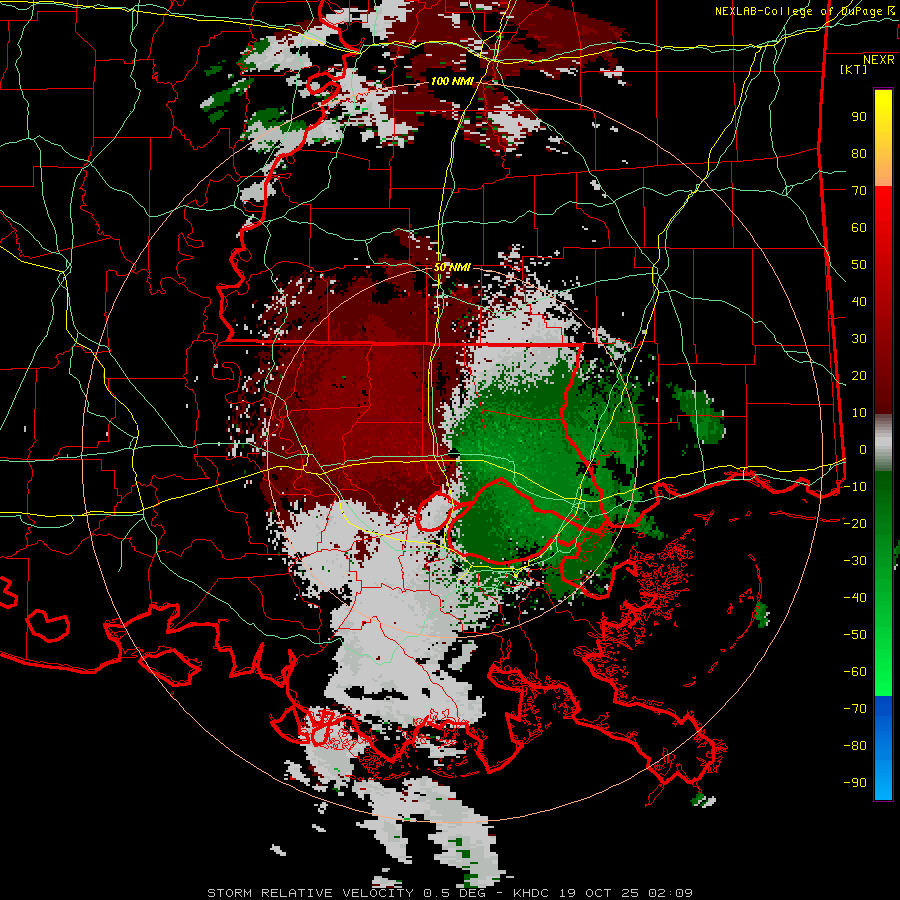Image resolution: width=900 pixels, height=900 pixels.
Task: Pick the gray zero-velocity segment of color bar
Action: tap(883, 445)
